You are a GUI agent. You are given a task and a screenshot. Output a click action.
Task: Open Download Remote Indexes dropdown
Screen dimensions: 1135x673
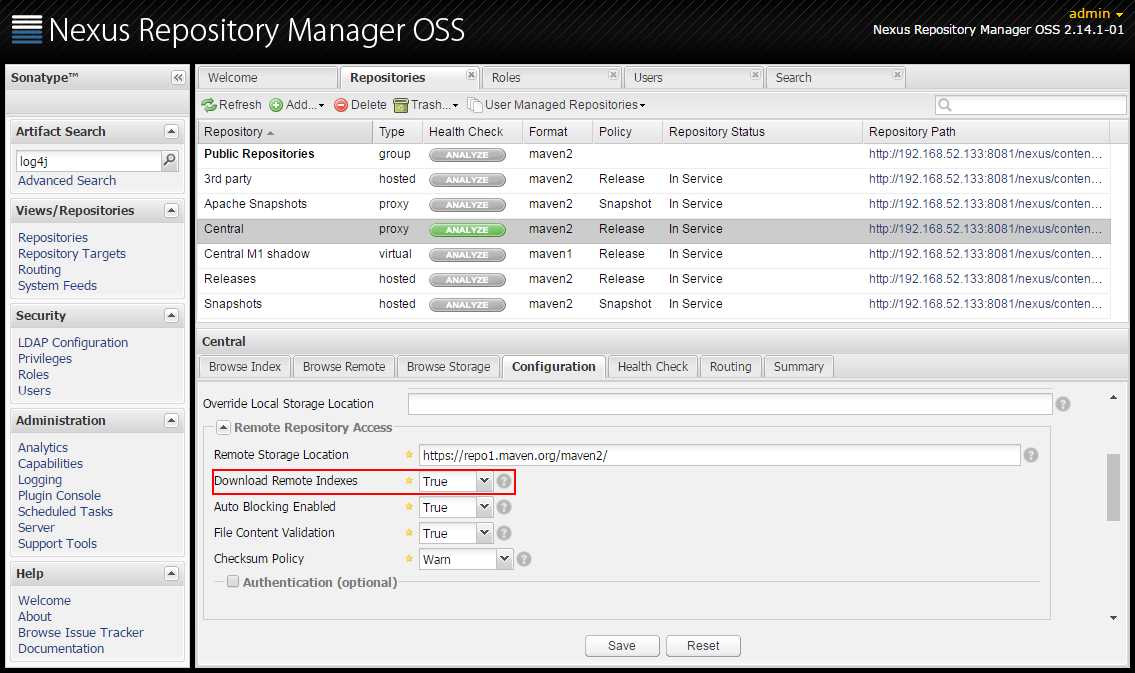click(x=484, y=481)
